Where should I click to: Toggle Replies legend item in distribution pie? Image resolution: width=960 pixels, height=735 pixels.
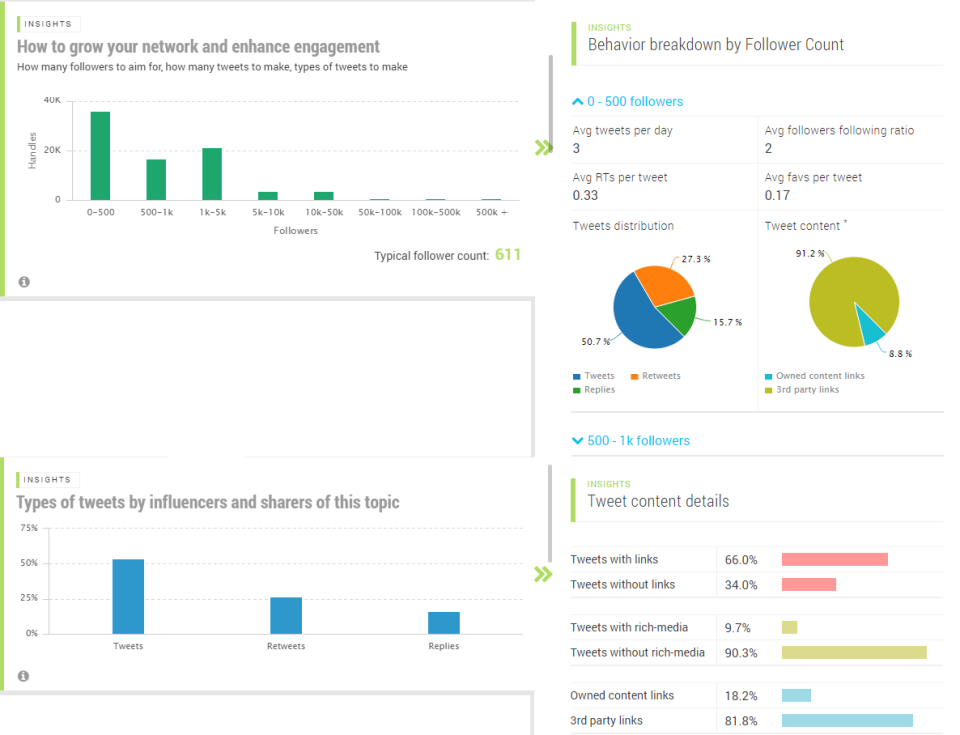point(594,390)
